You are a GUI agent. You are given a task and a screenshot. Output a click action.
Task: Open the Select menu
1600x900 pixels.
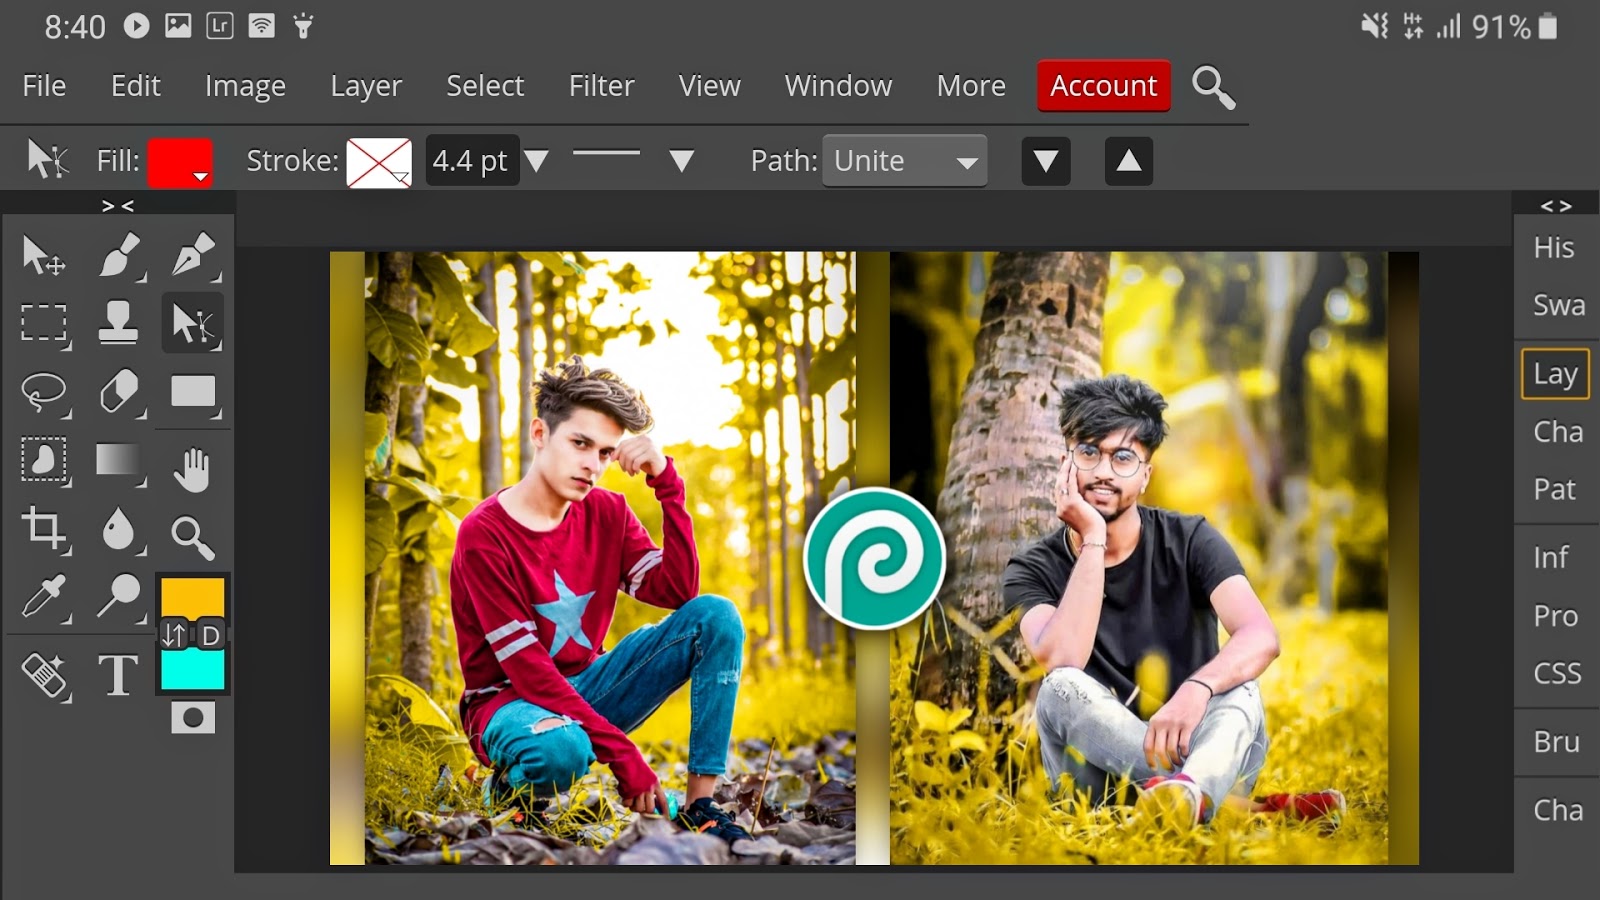485,86
